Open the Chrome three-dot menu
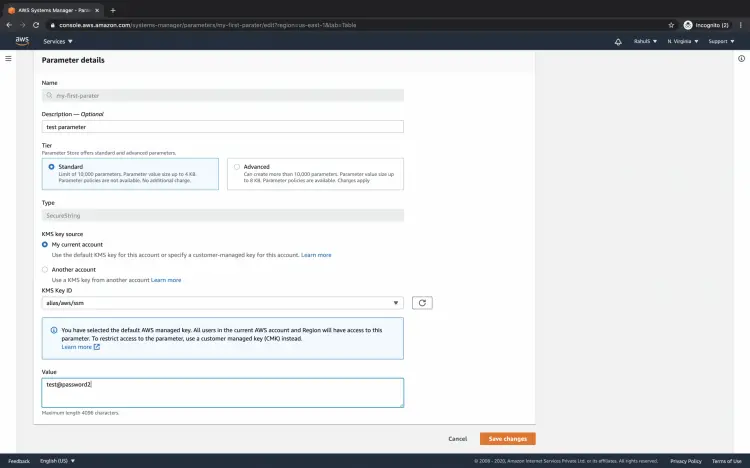 [x=740, y=25]
